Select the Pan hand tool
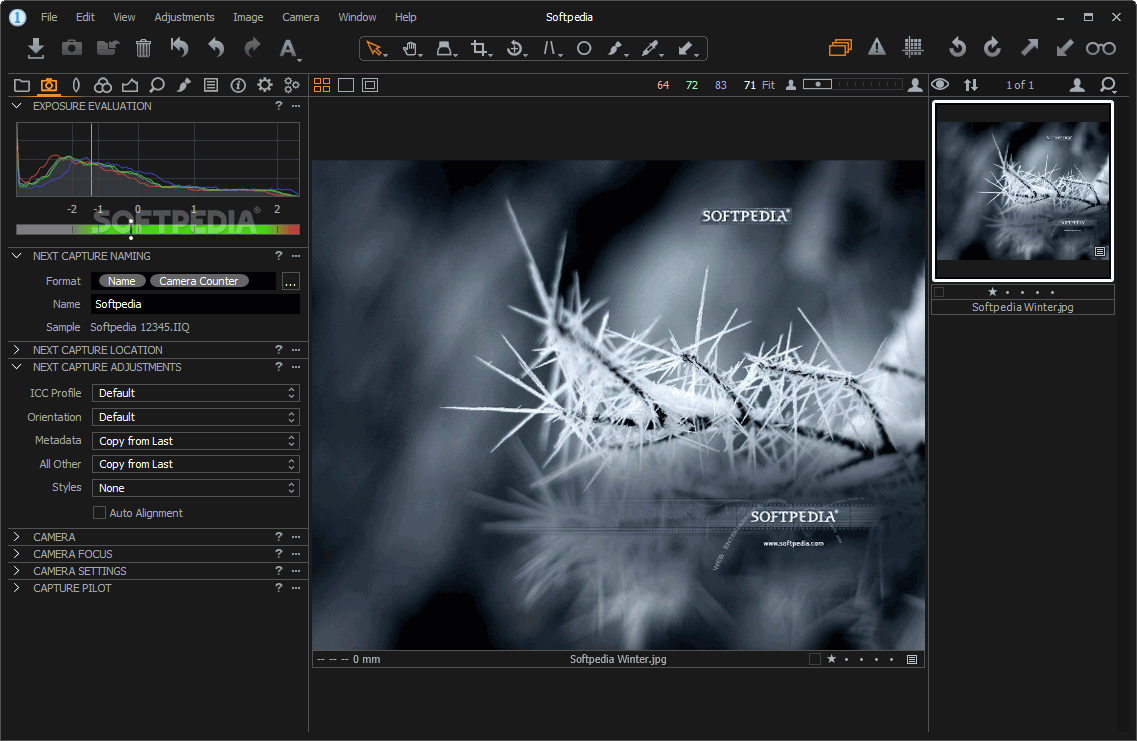The image size is (1137, 741). coord(411,49)
